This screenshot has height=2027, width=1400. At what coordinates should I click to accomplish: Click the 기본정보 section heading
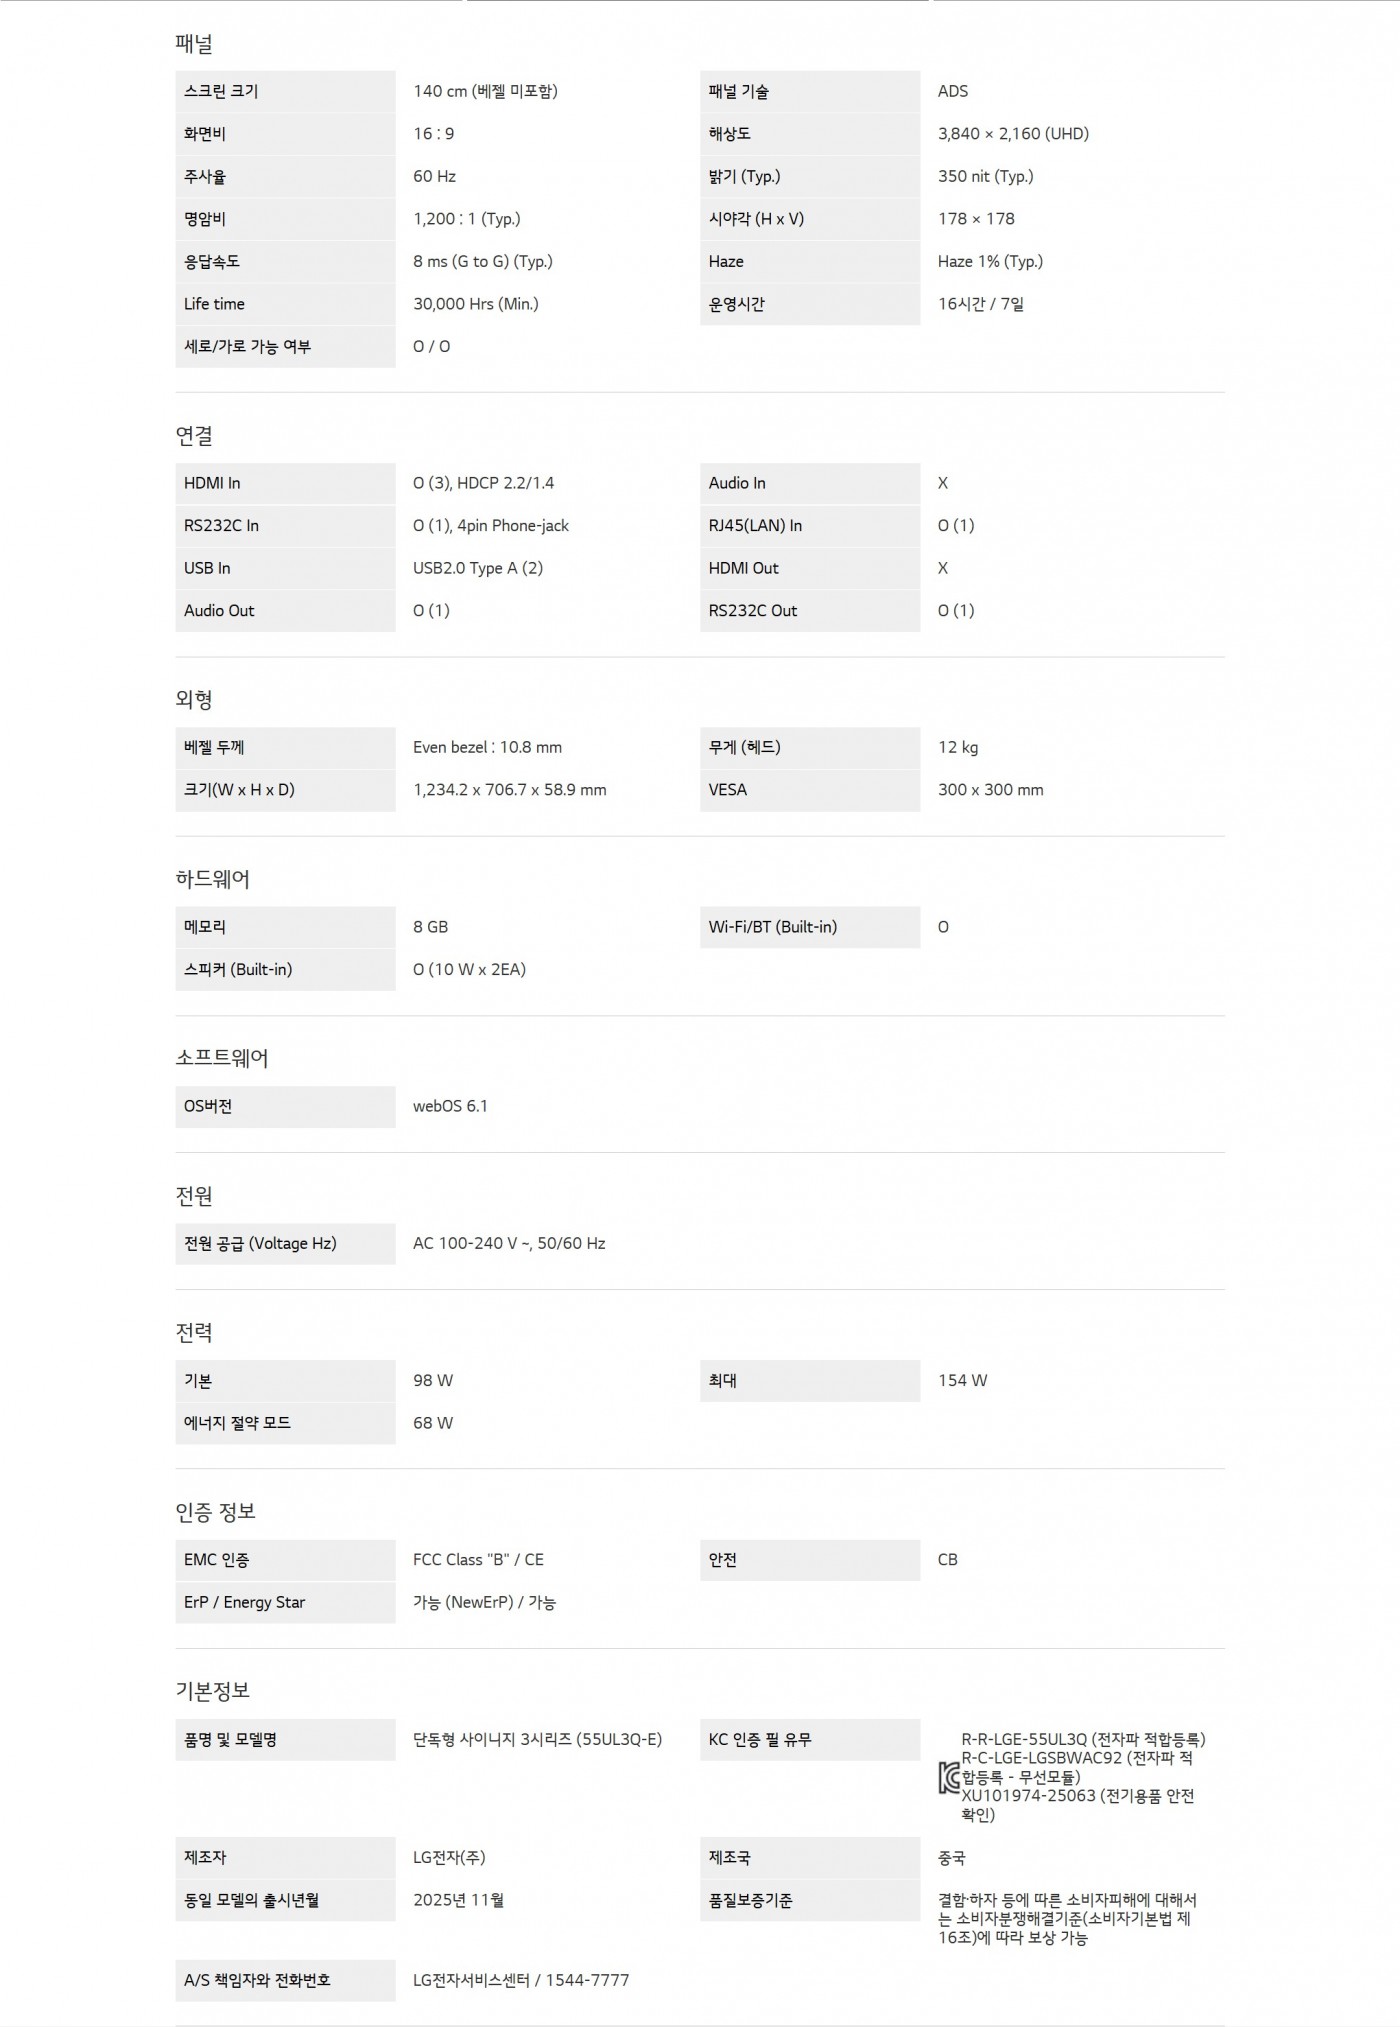[x=213, y=1690]
